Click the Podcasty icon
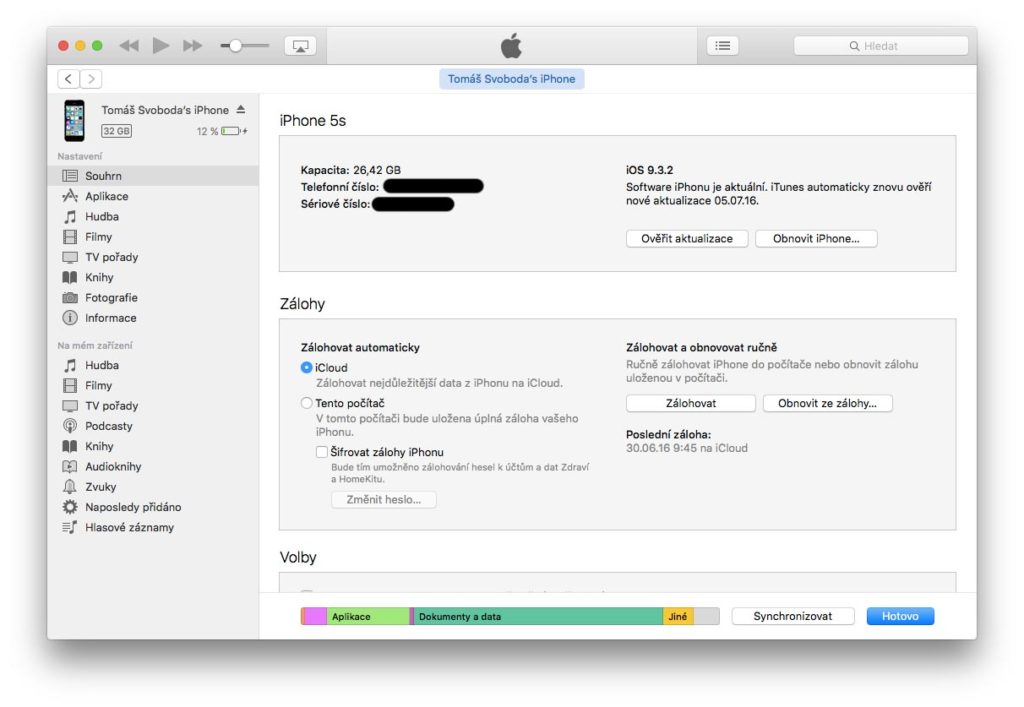 coord(70,426)
